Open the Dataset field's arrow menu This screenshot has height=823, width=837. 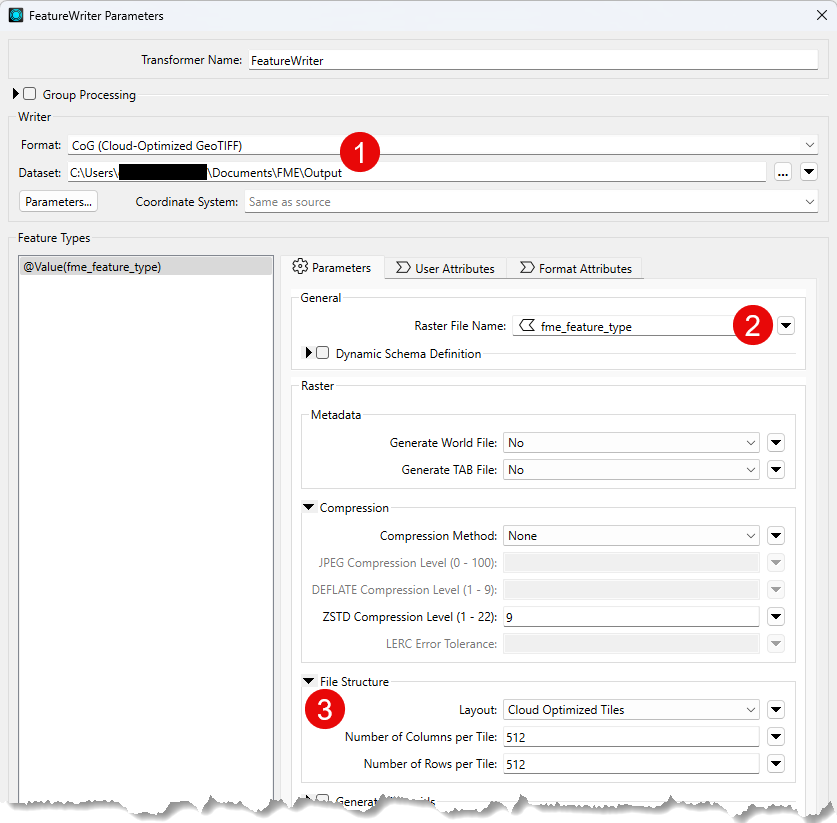coord(809,172)
